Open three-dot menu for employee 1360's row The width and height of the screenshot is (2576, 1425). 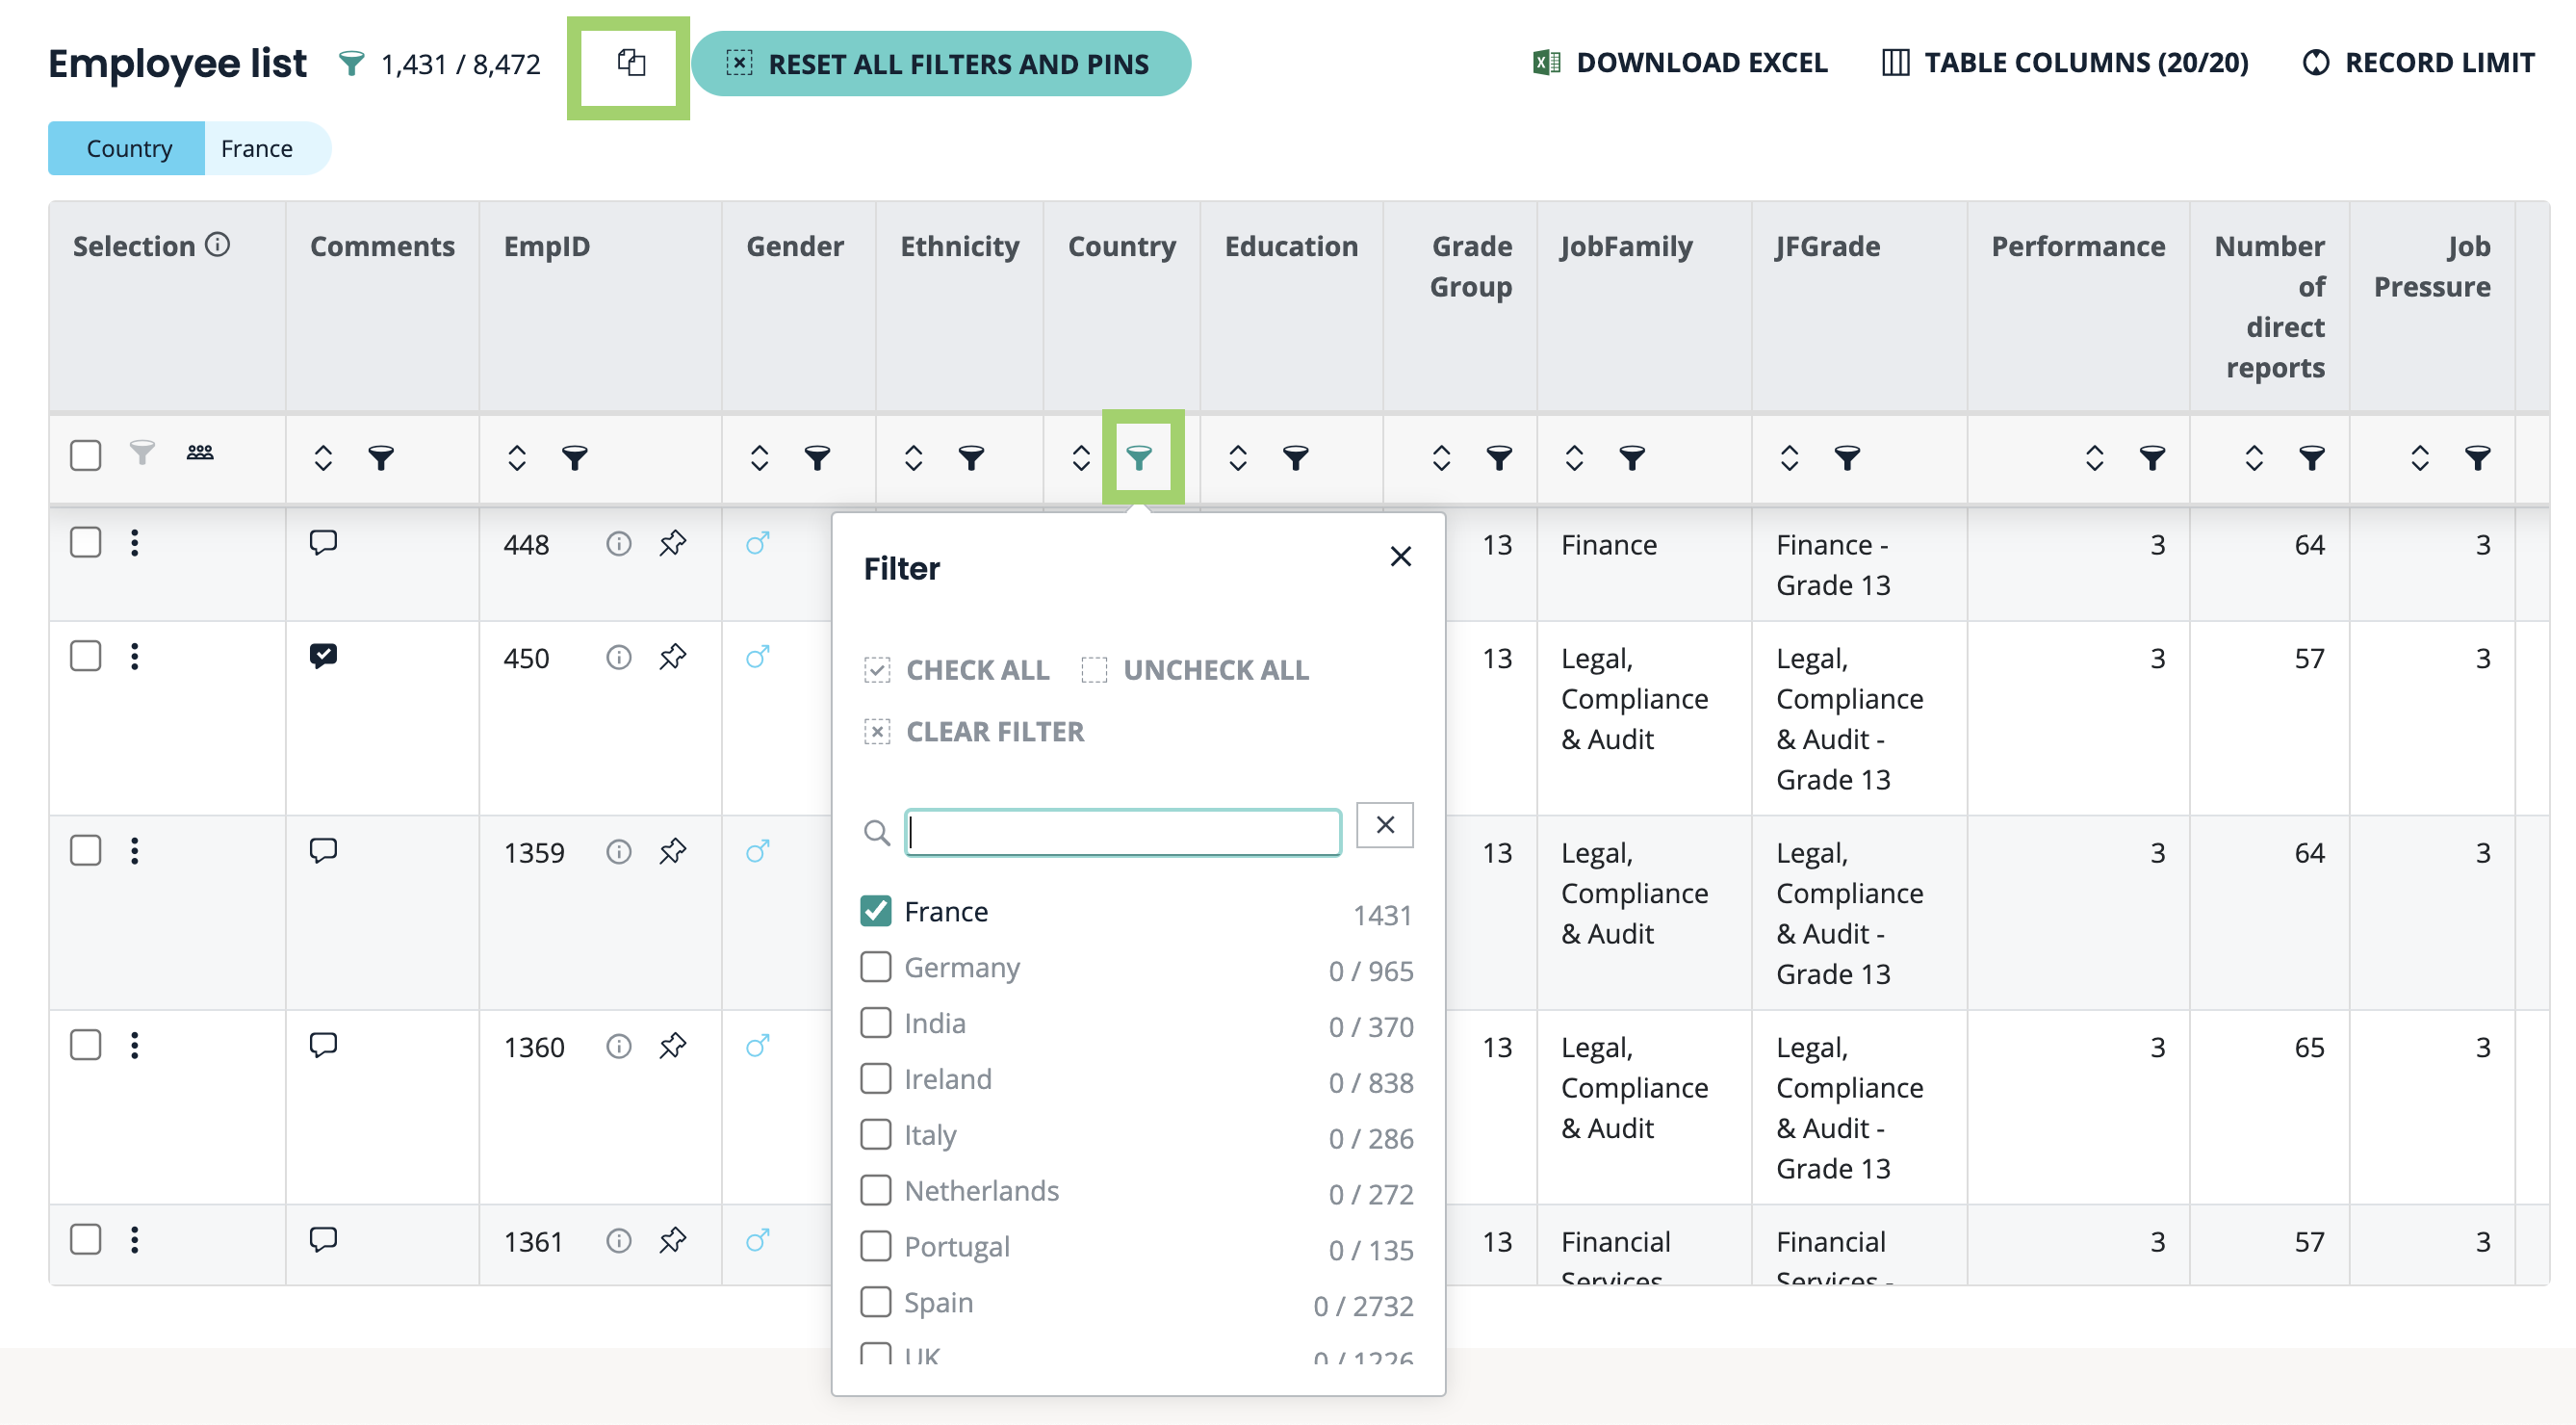pos(135,1046)
